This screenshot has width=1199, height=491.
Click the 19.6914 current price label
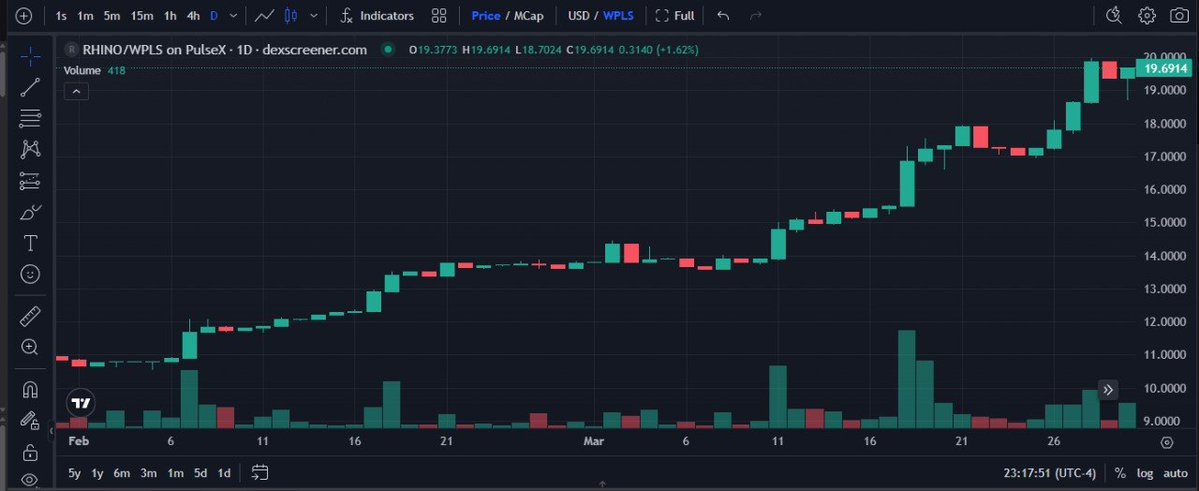[x=1166, y=69]
